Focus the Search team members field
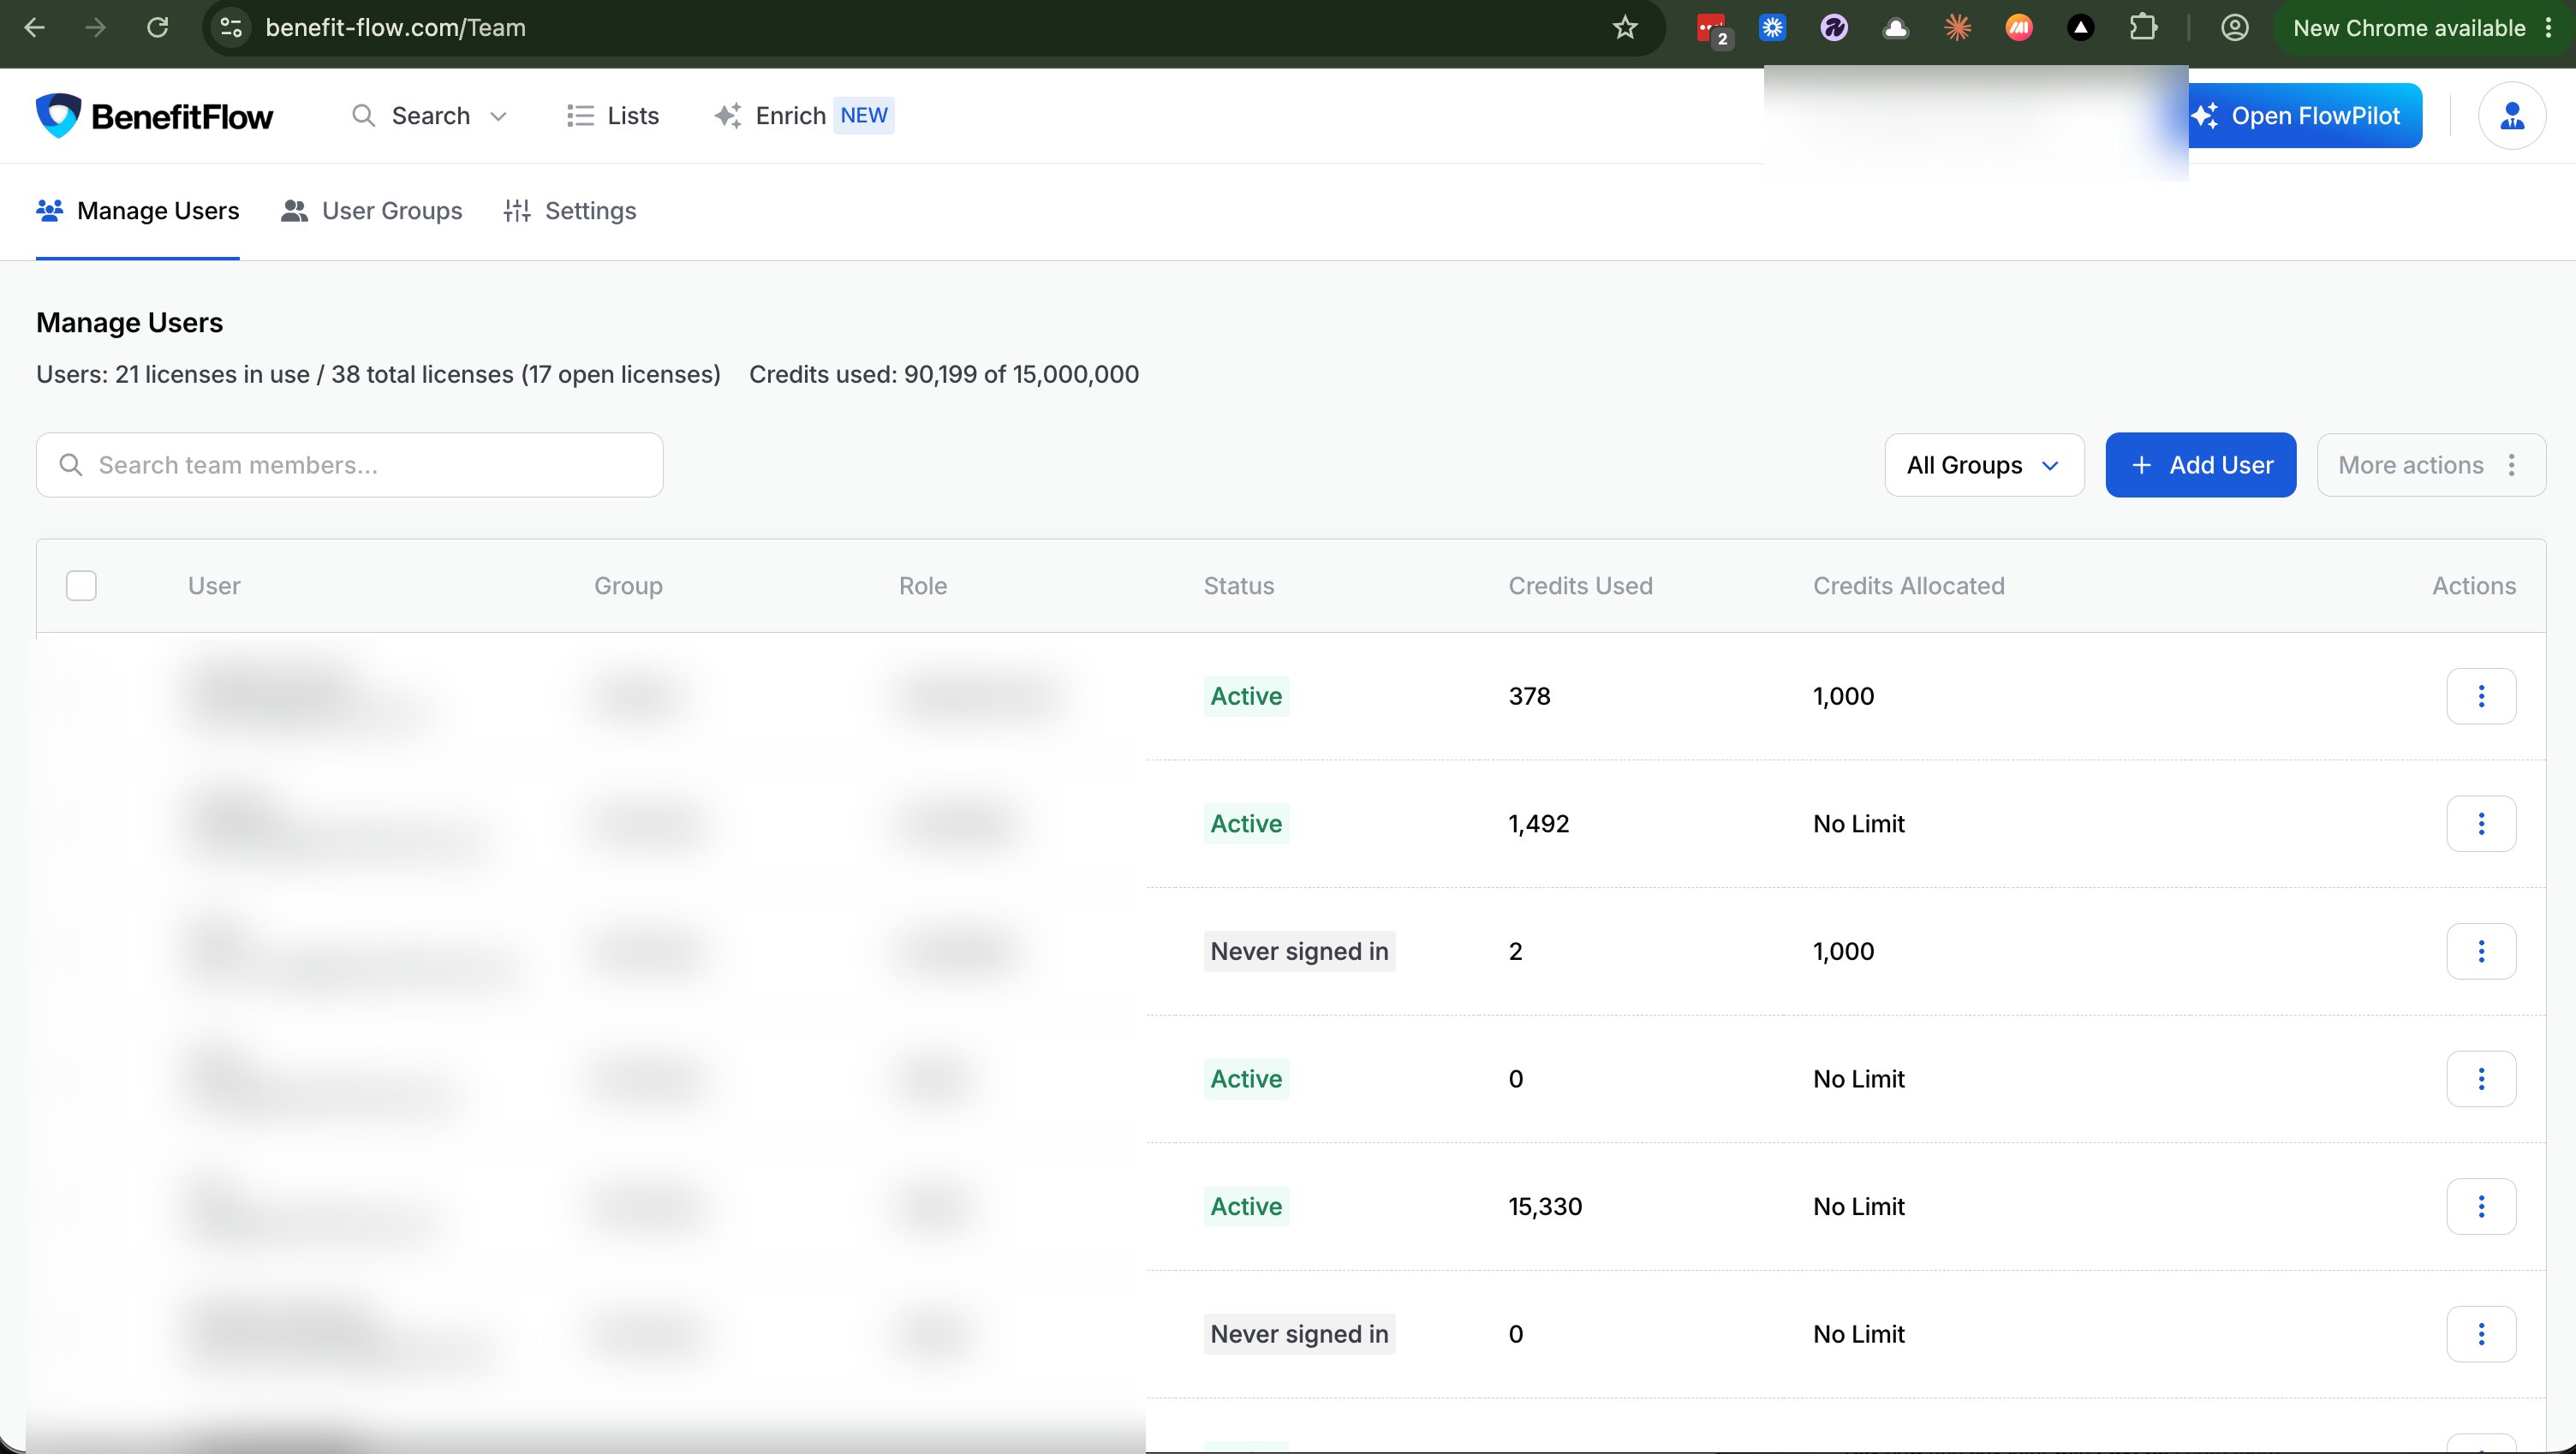Screen dimensions: 2576x1454 click(350, 465)
